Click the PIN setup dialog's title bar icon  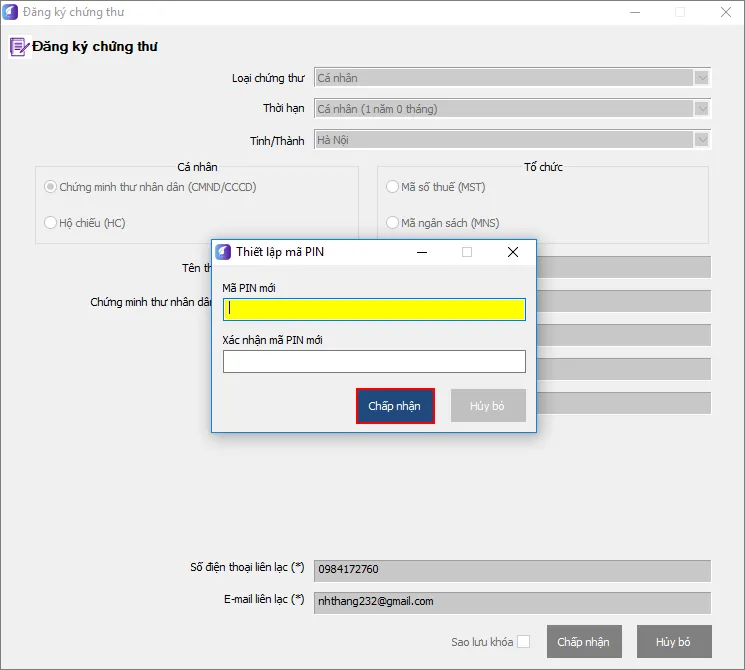223,252
